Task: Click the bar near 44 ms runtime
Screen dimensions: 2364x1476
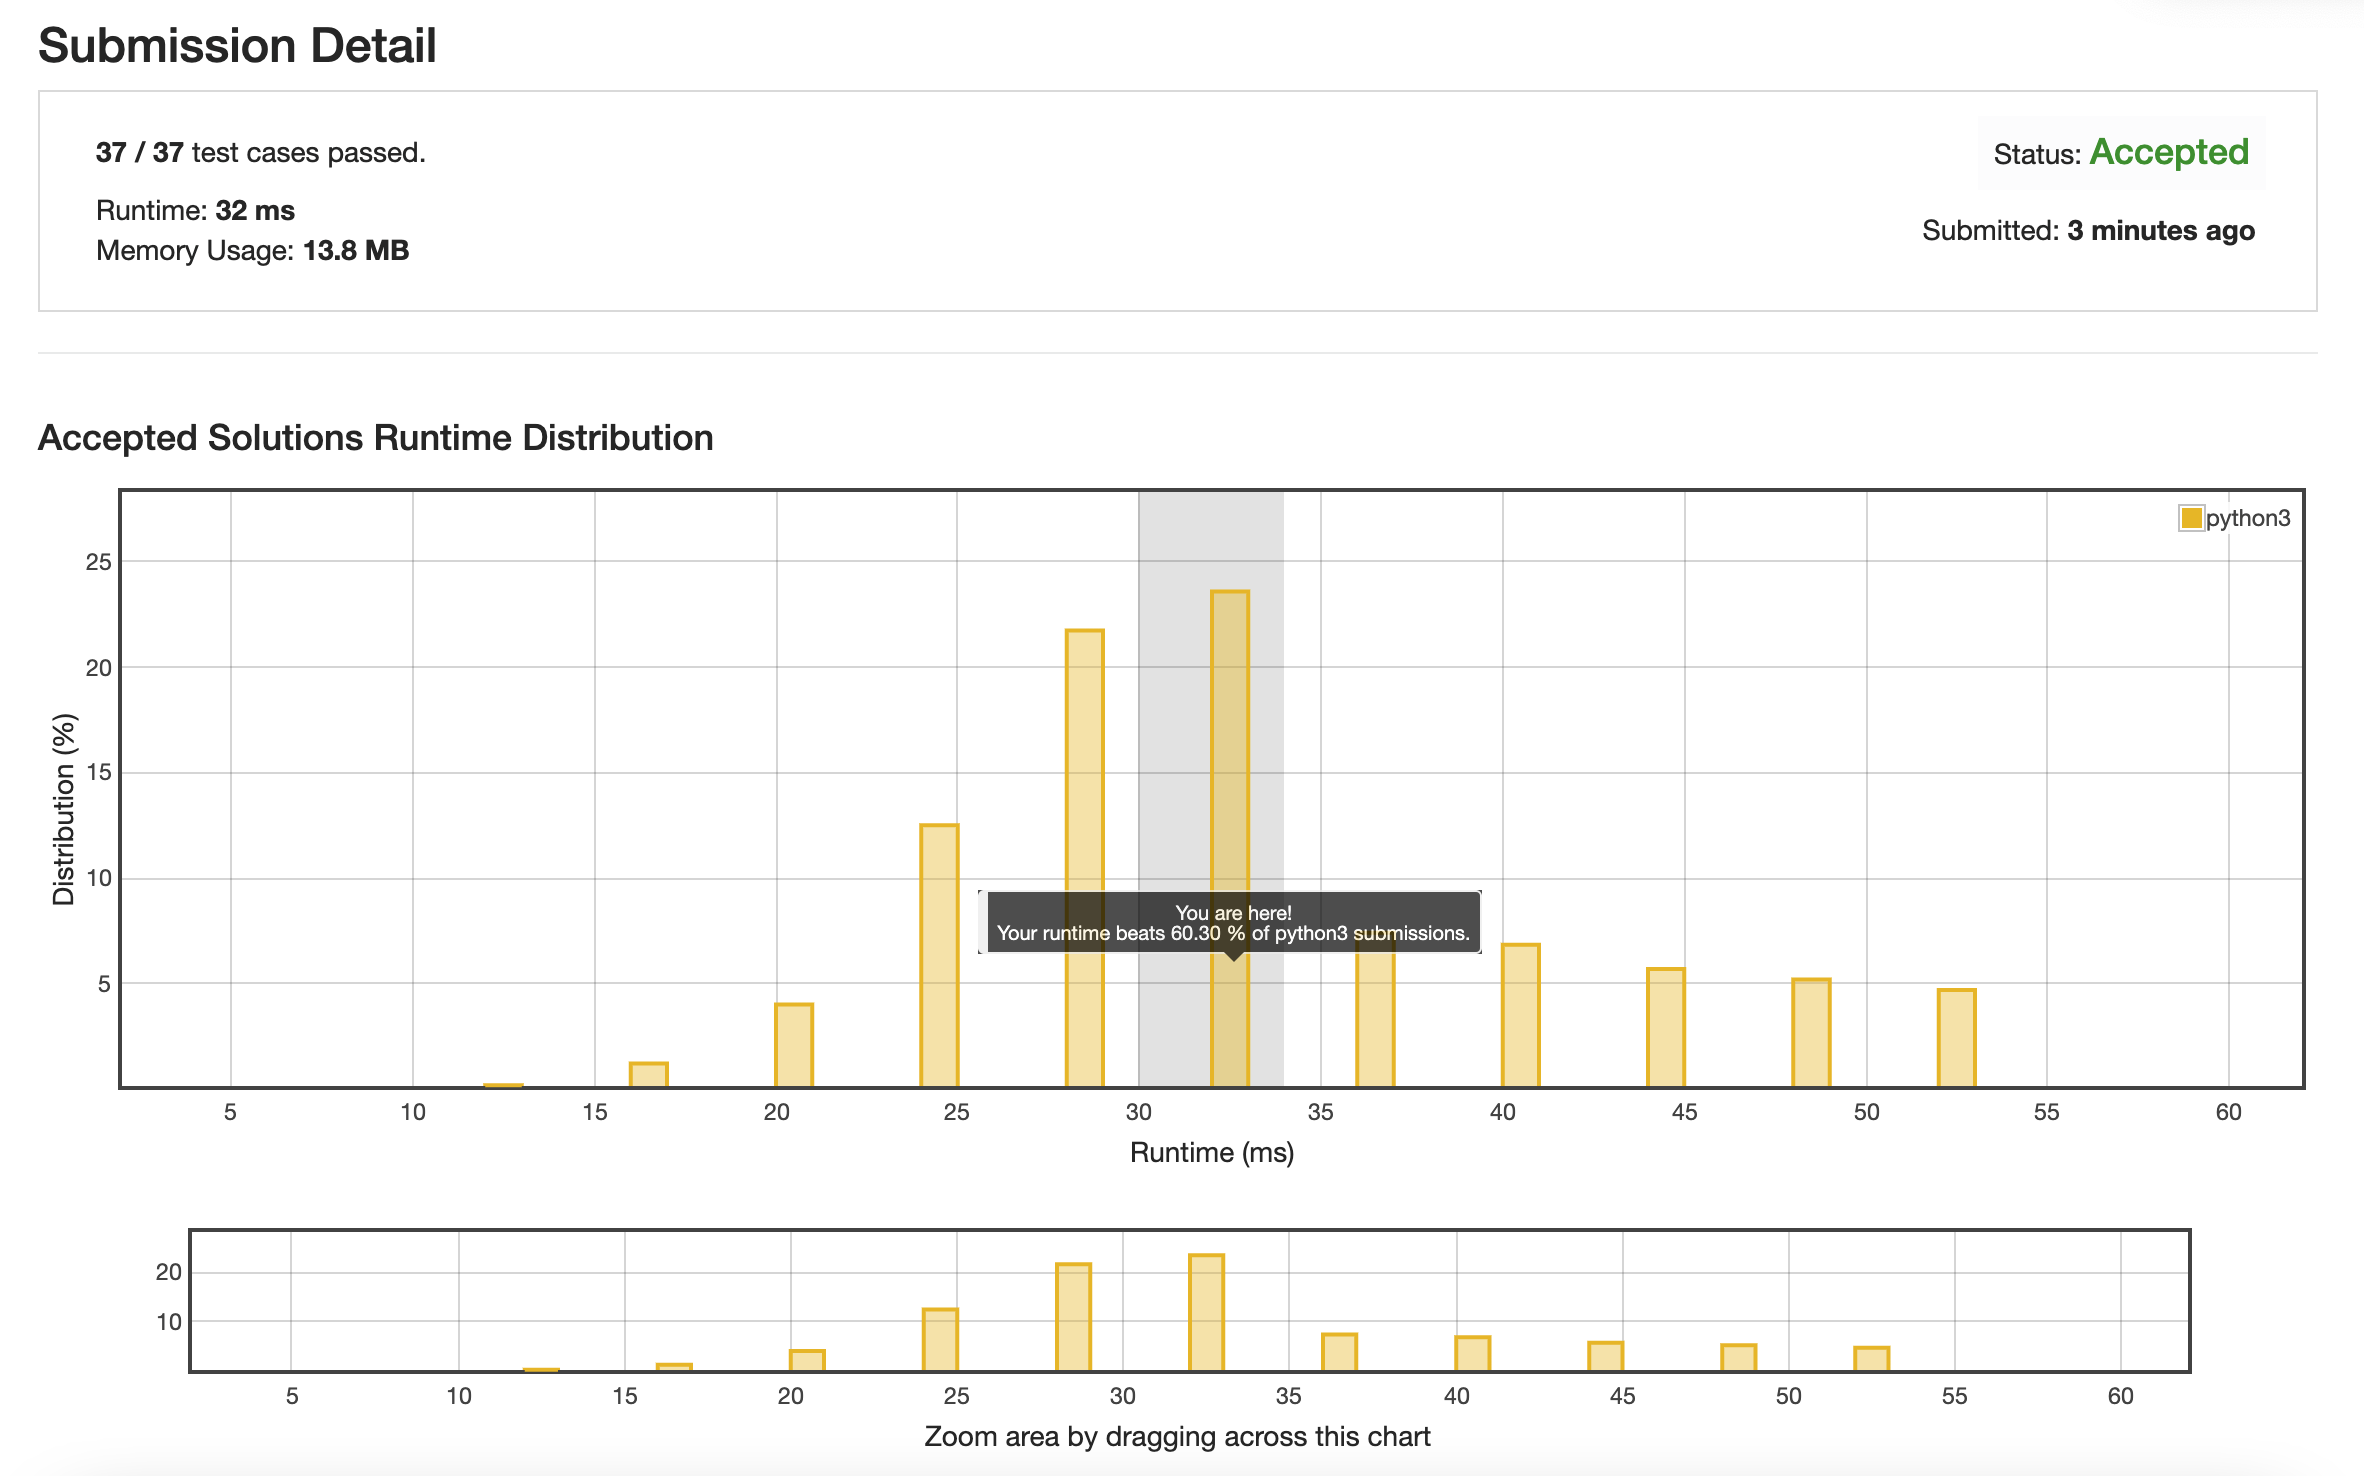Action: pyautogui.click(x=1666, y=1028)
